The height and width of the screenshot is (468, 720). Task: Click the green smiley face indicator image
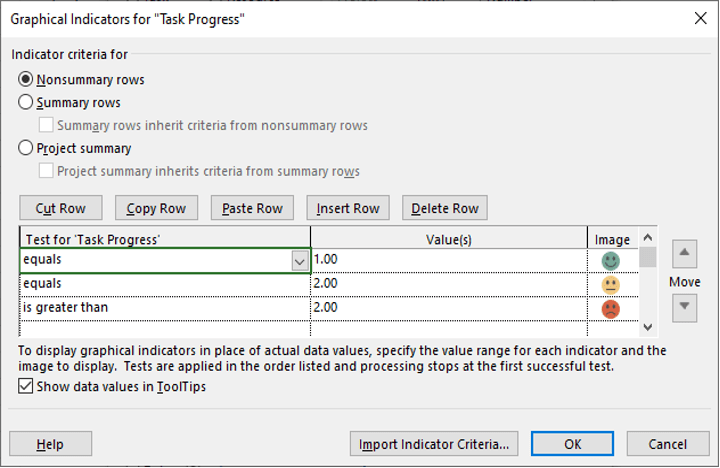tap(610, 261)
